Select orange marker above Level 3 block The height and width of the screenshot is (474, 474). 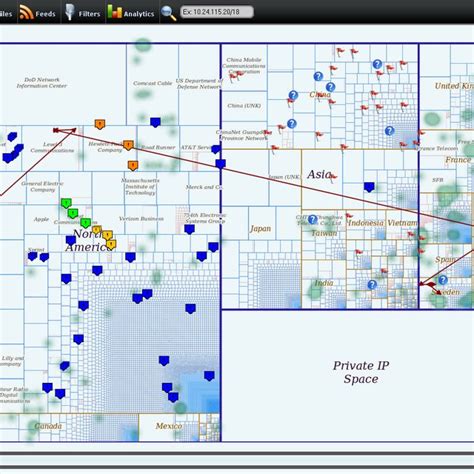[x=100, y=124]
